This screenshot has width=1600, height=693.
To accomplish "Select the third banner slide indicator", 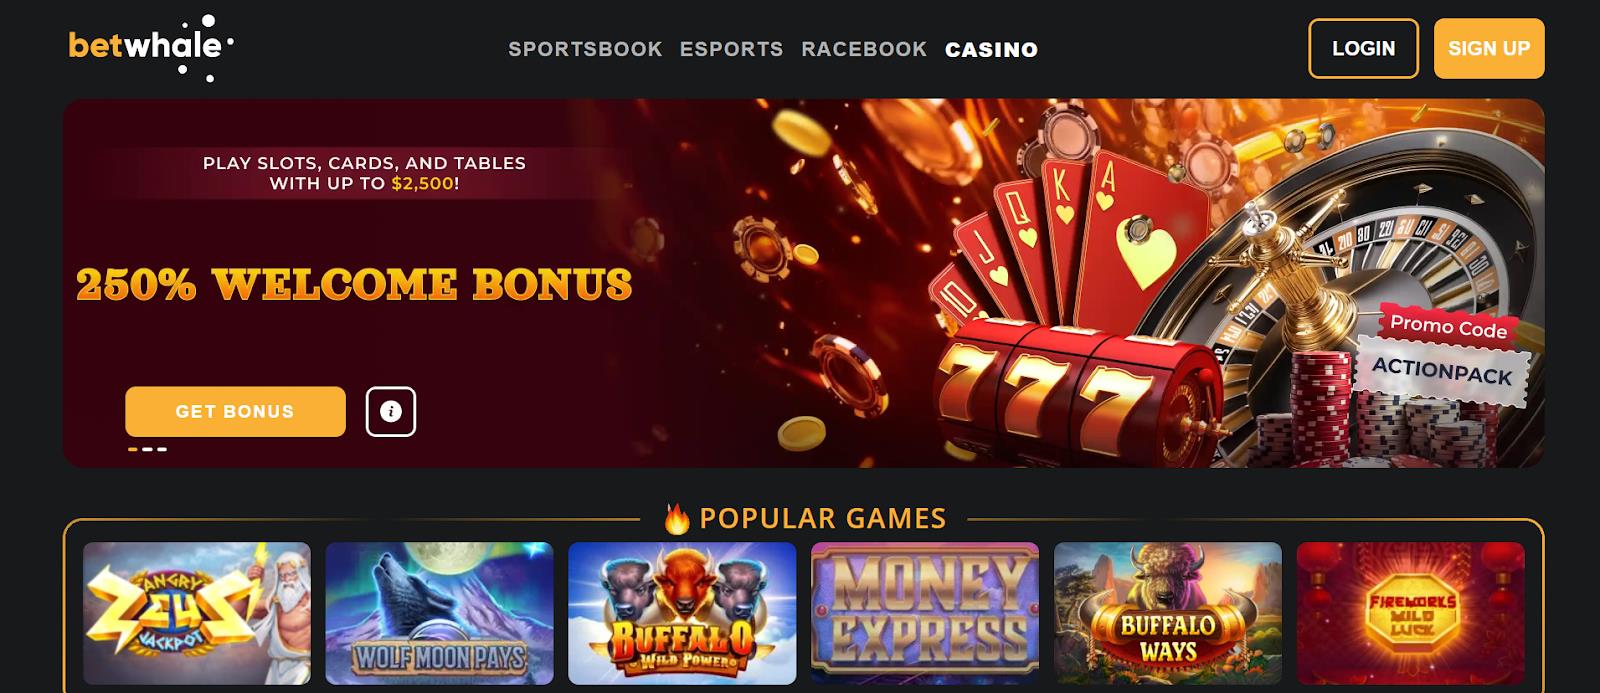I will click(162, 449).
